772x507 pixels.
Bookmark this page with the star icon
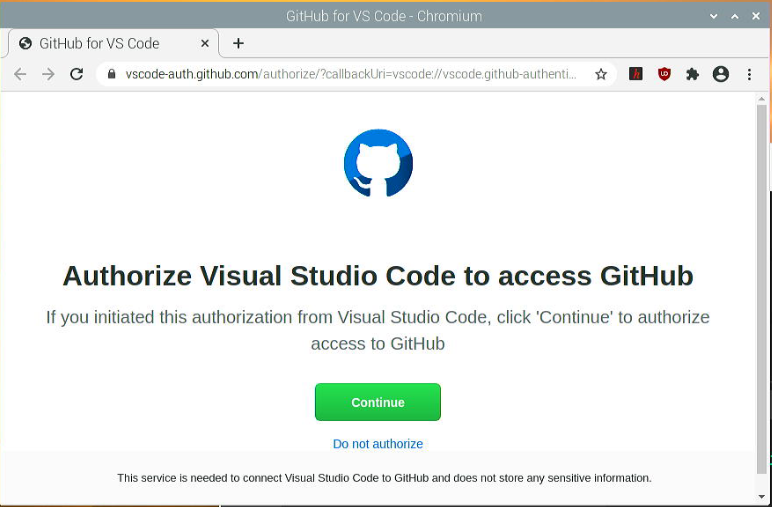(x=601, y=74)
